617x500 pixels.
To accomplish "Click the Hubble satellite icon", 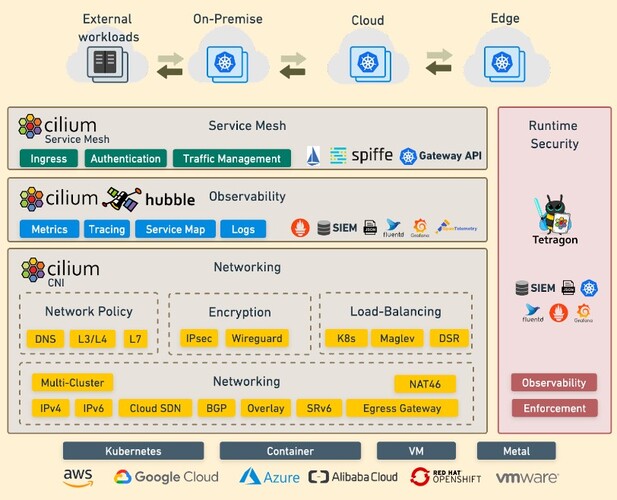I will tap(122, 199).
